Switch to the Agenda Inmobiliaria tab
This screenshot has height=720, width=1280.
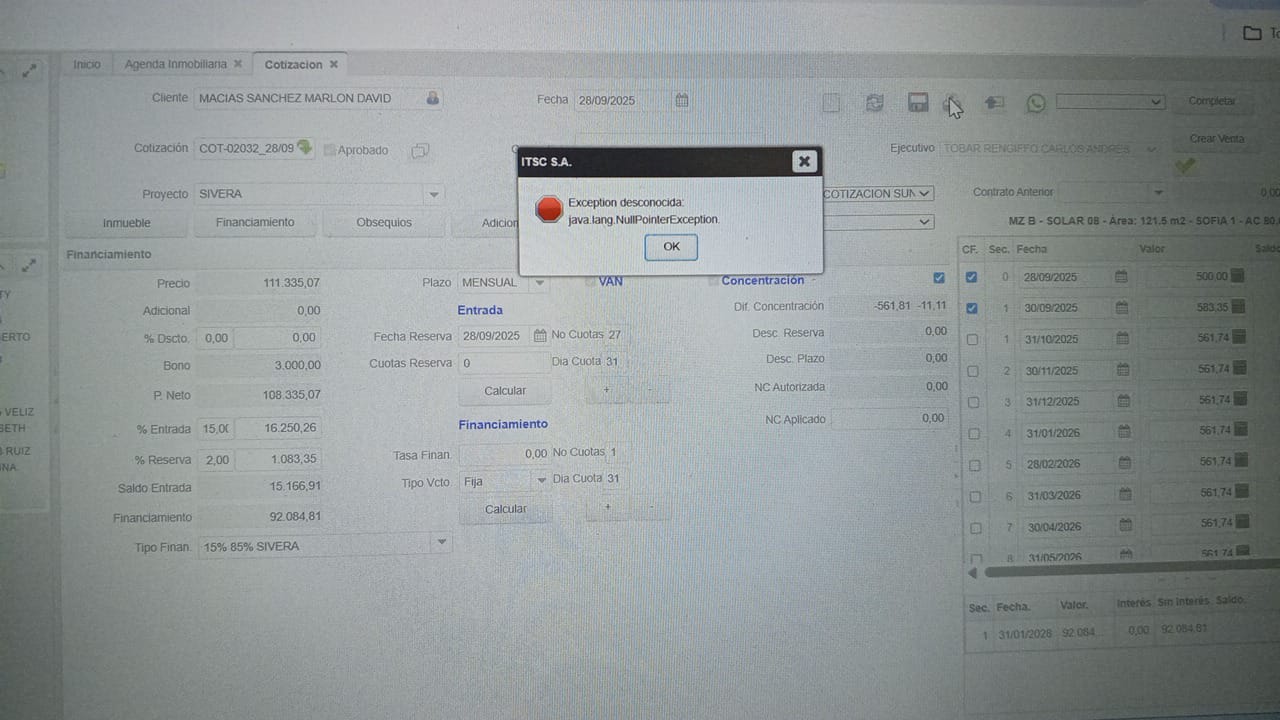coord(175,64)
